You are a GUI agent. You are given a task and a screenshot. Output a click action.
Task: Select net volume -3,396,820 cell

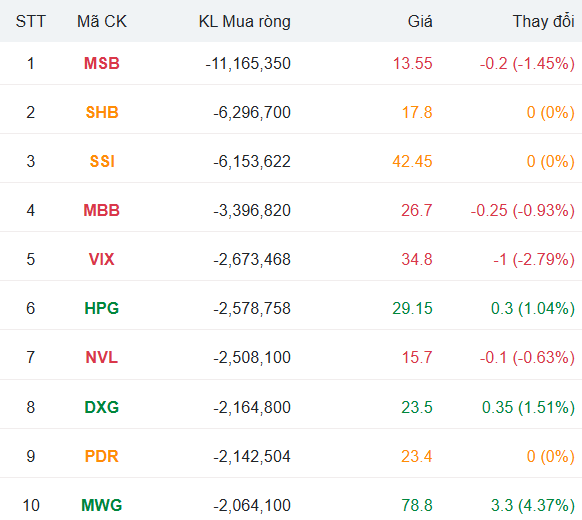[x=252, y=210]
